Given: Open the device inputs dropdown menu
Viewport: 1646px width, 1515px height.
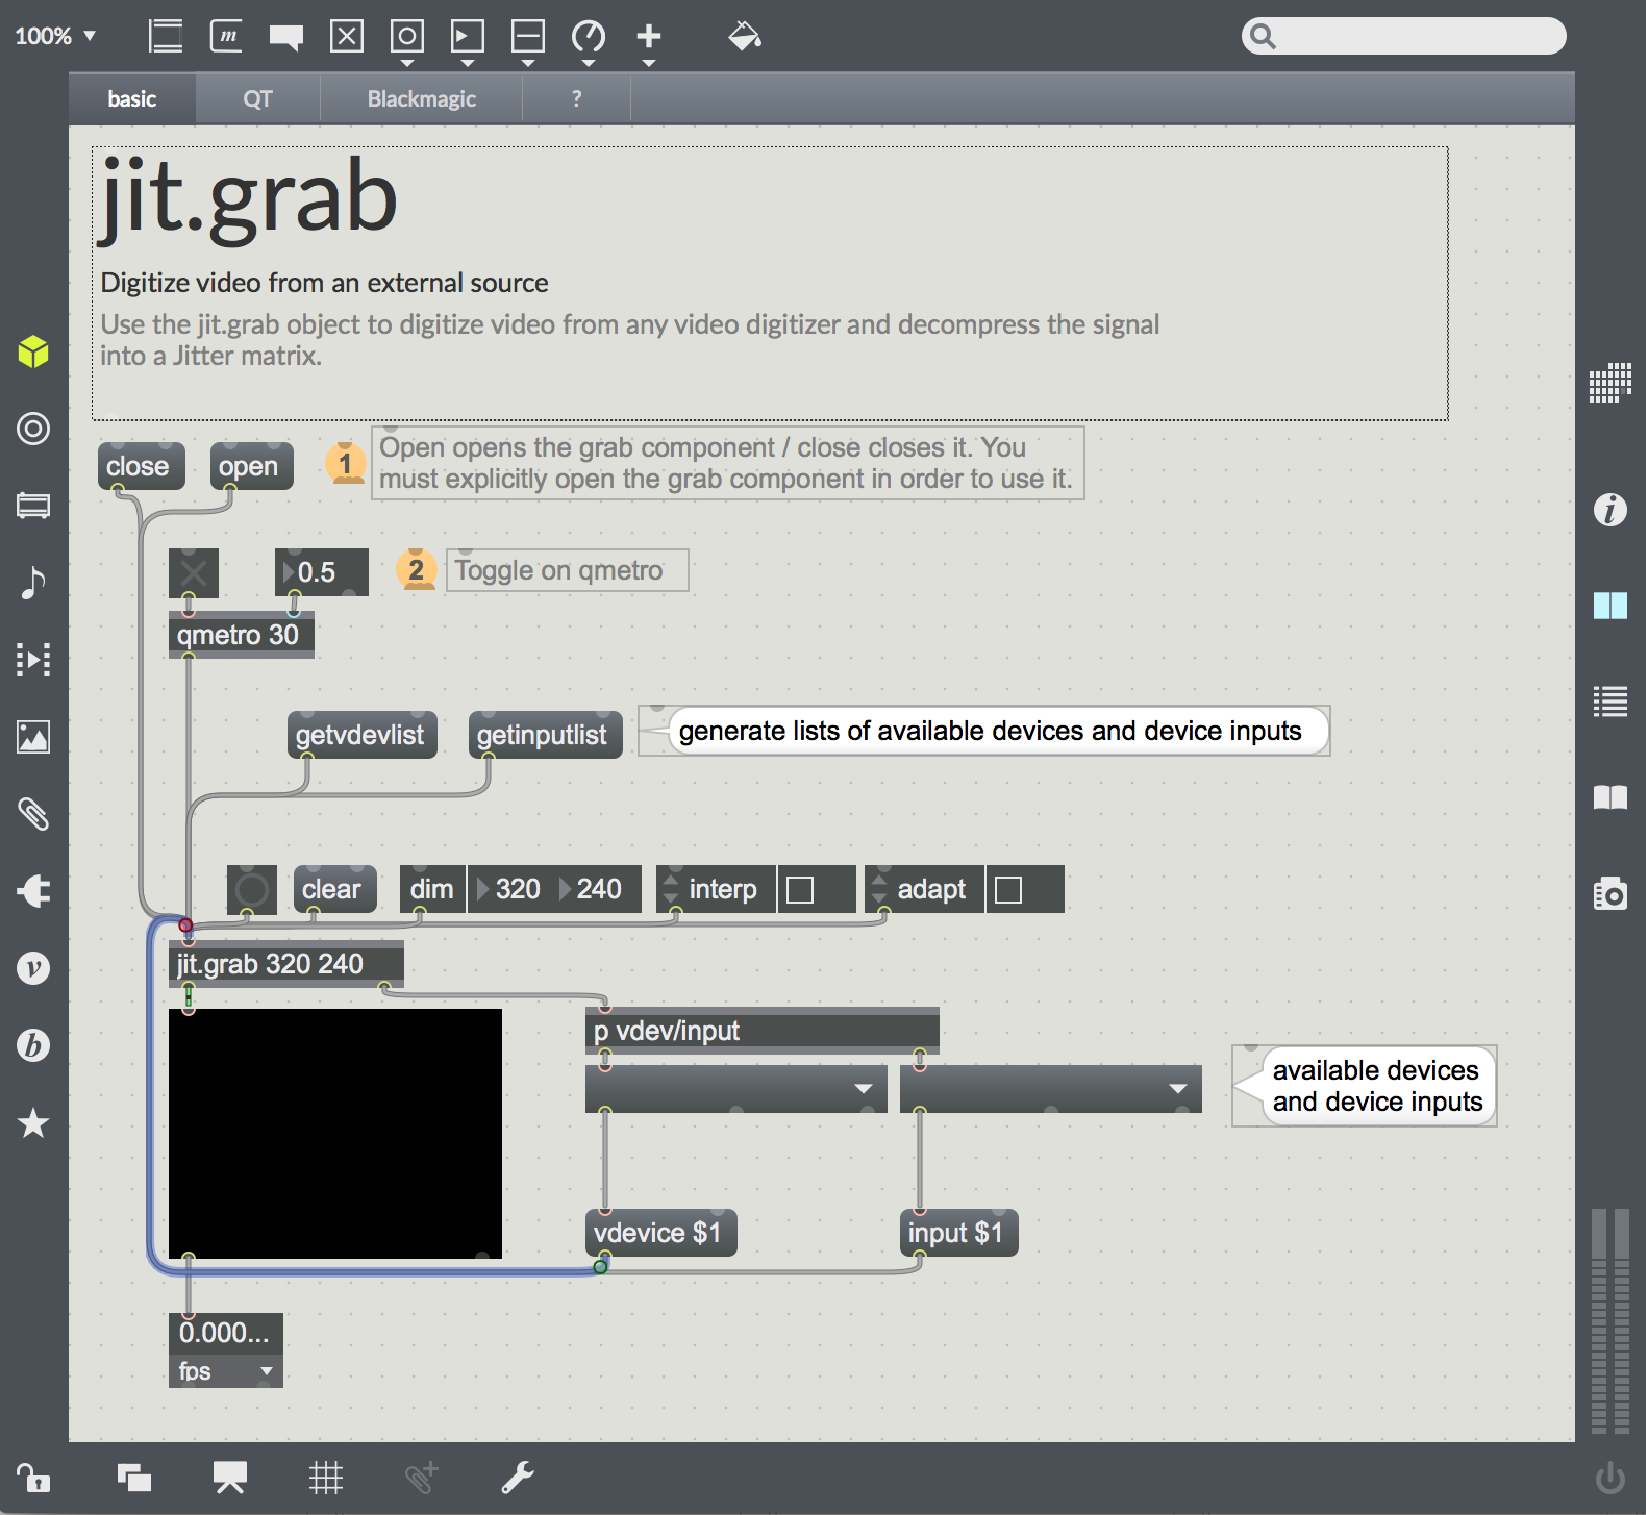Looking at the screenshot, I should (x=1050, y=1088).
